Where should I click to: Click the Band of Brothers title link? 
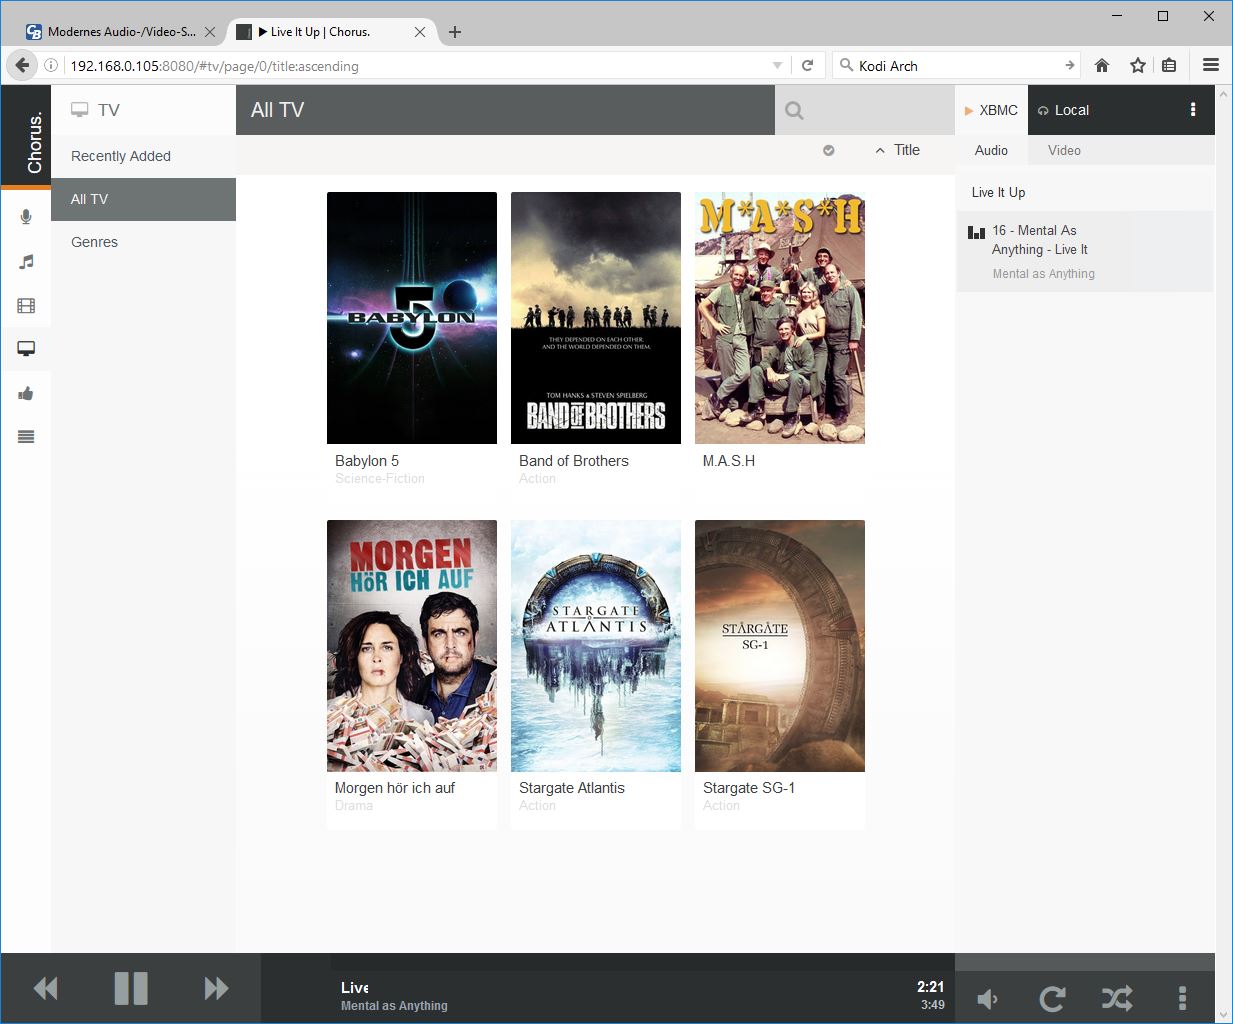pyautogui.click(x=574, y=461)
